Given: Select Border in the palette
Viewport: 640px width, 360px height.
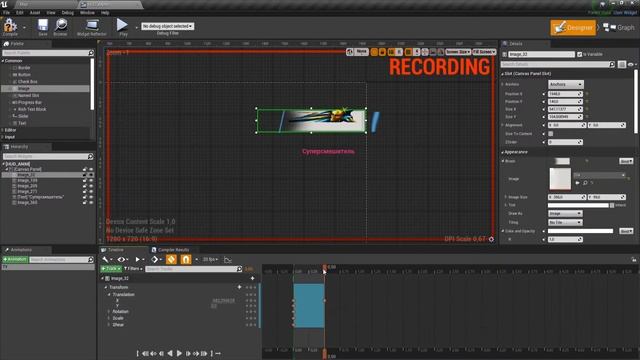Looking at the screenshot, I should coord(24,68).
